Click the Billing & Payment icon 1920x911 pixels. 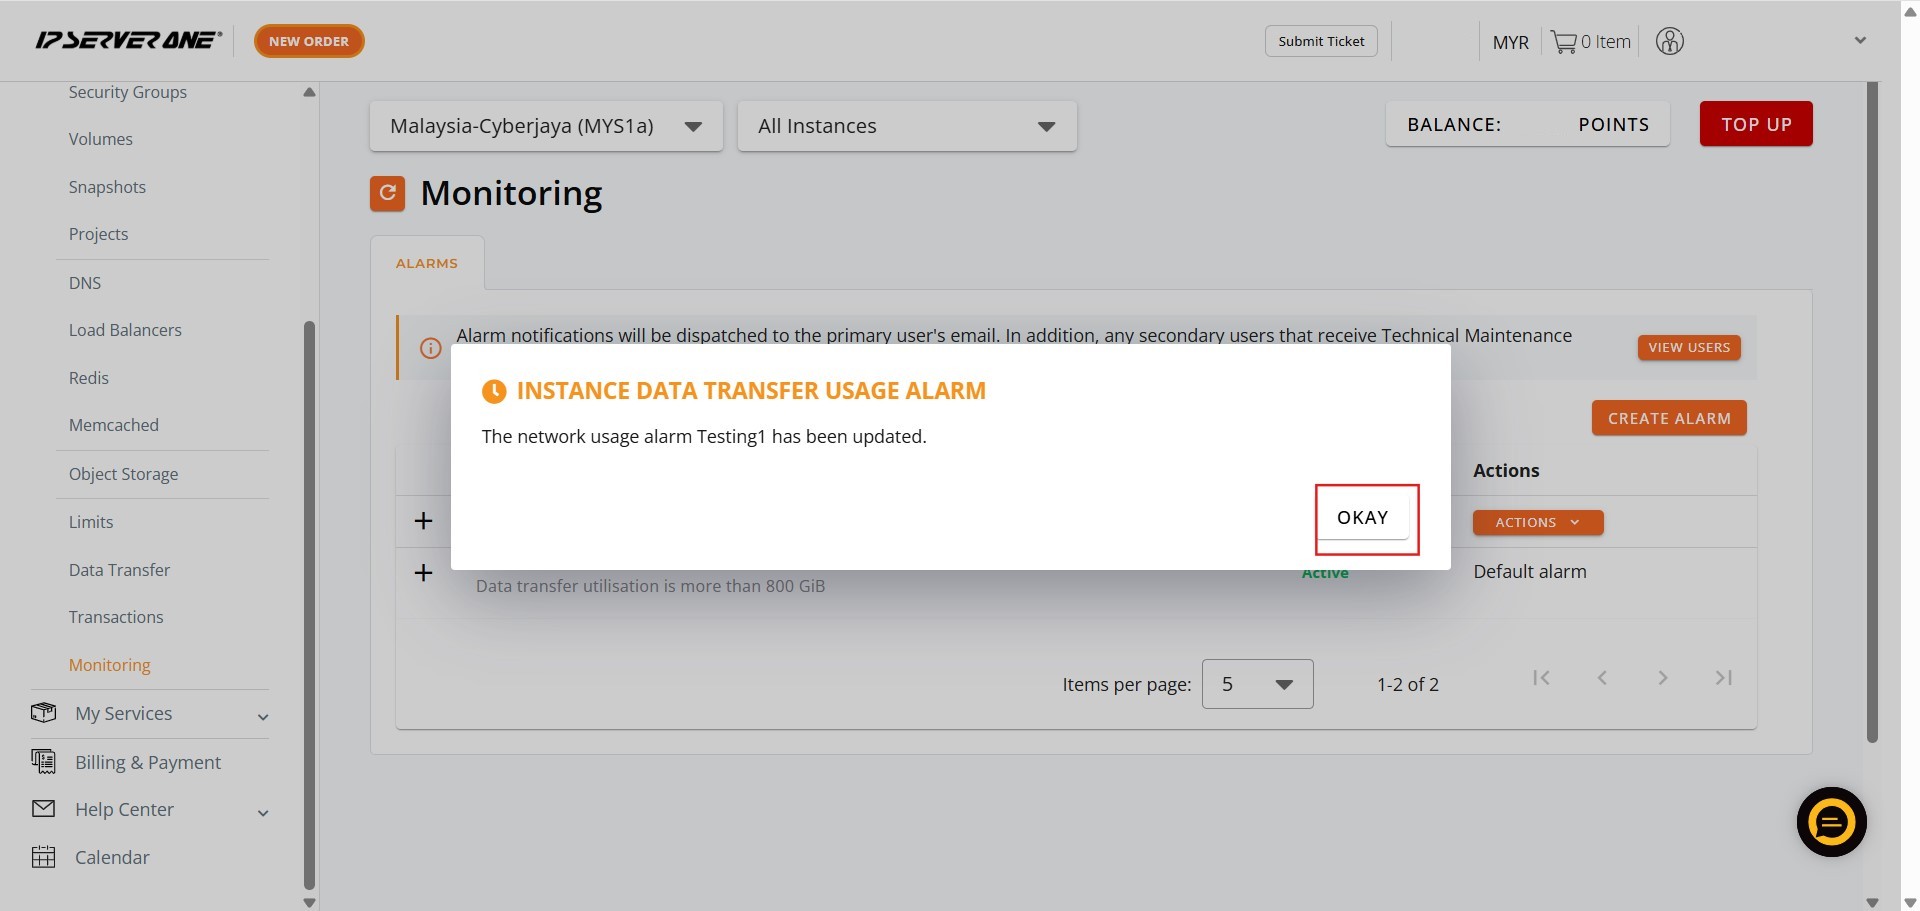pyautogui.click(x=43, y=762)
